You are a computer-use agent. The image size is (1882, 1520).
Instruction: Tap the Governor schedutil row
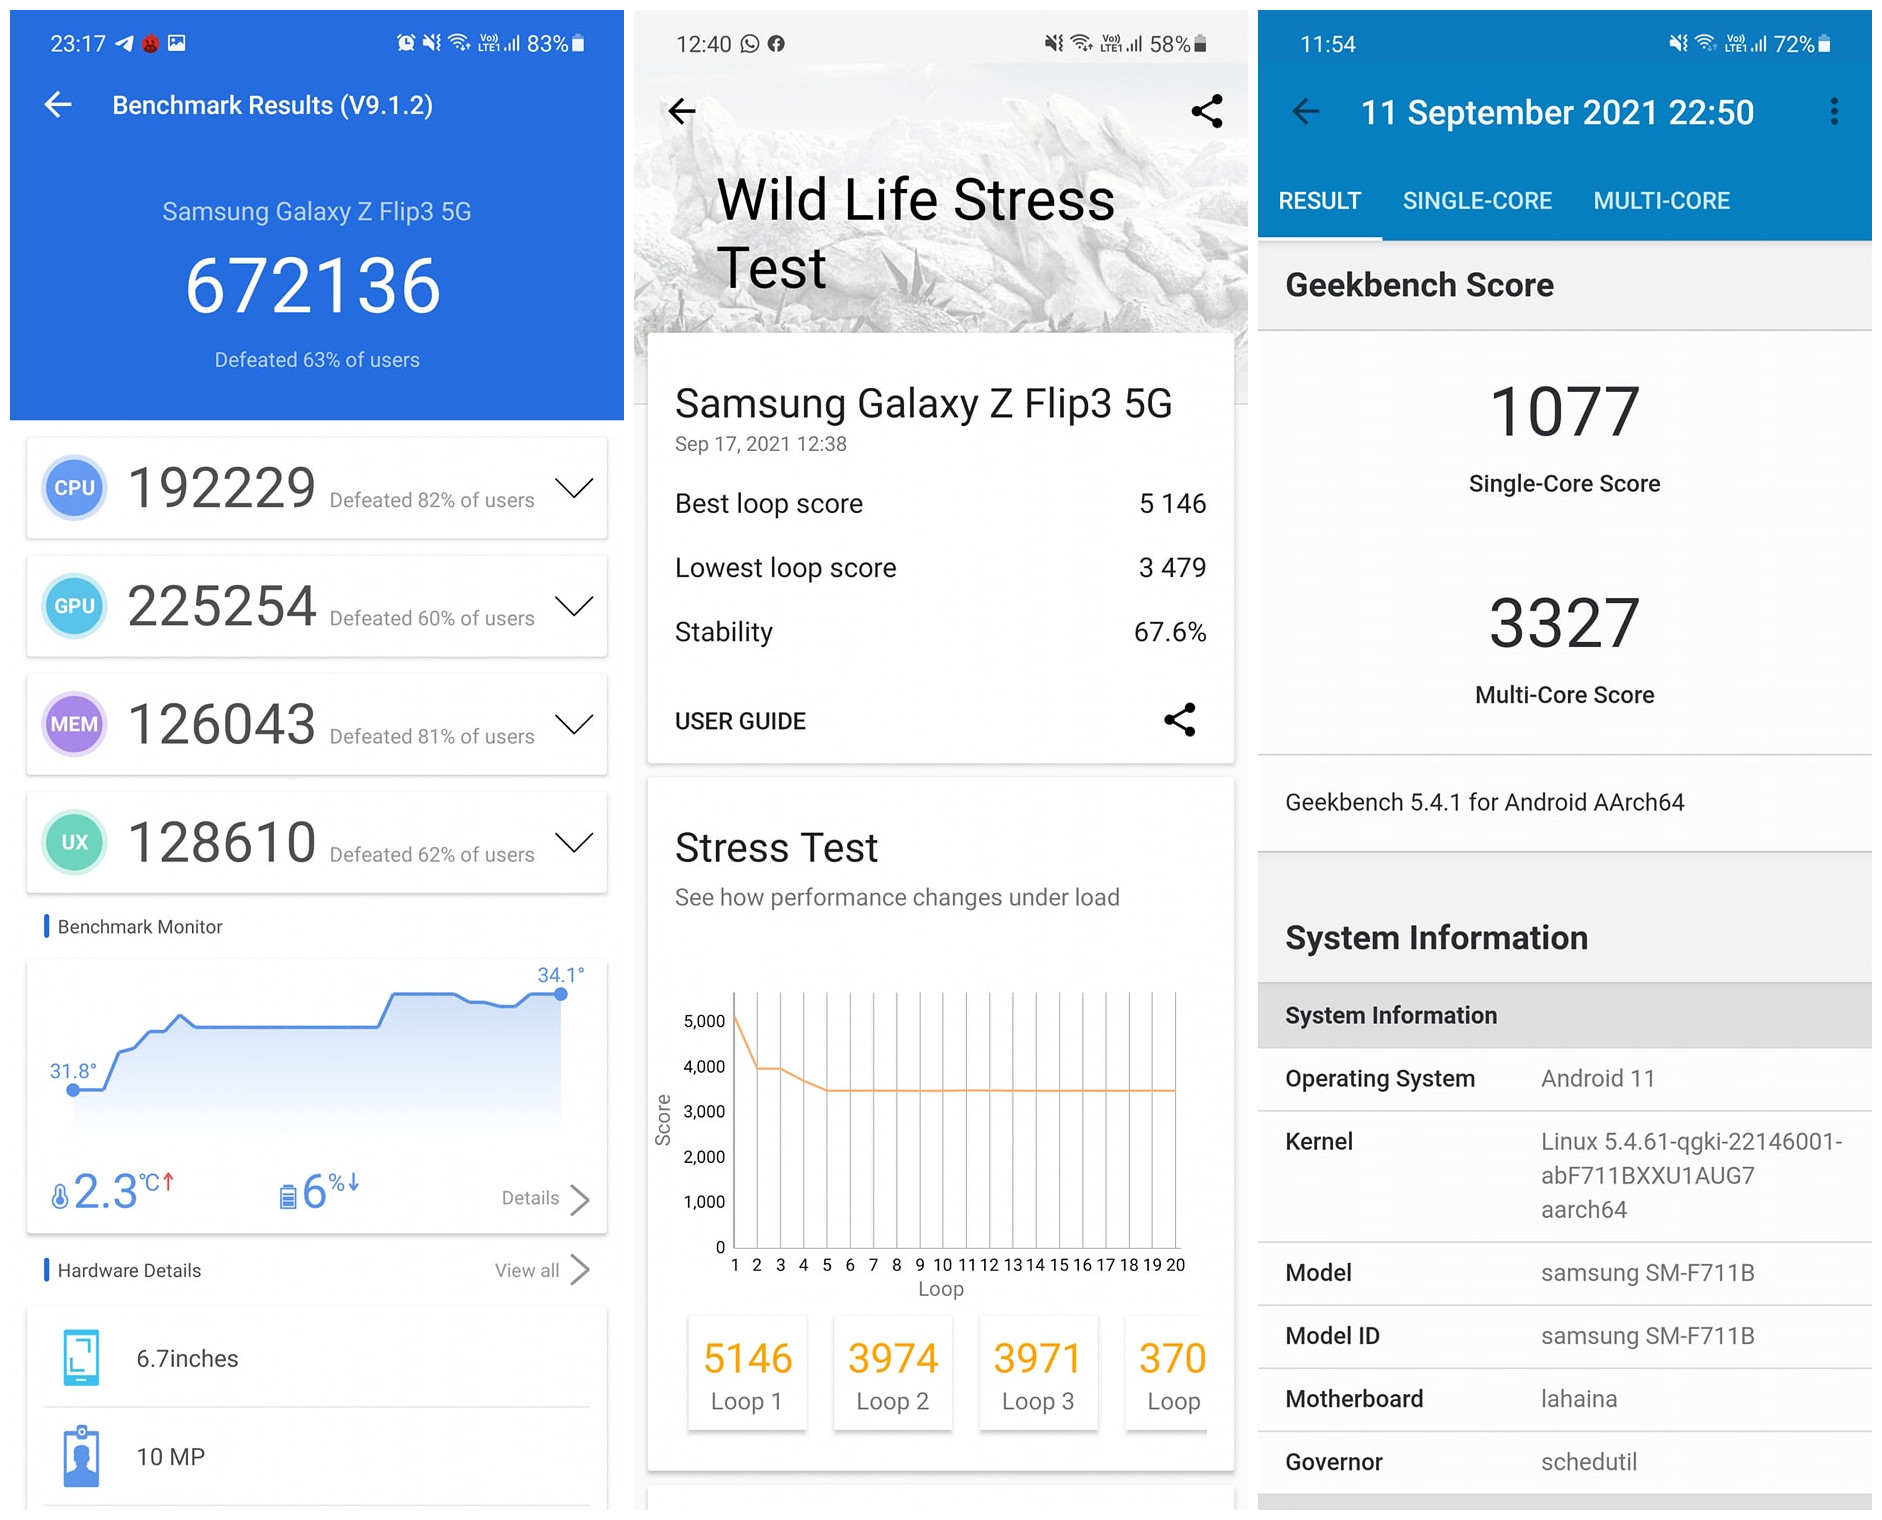tap(1564, 1462)
